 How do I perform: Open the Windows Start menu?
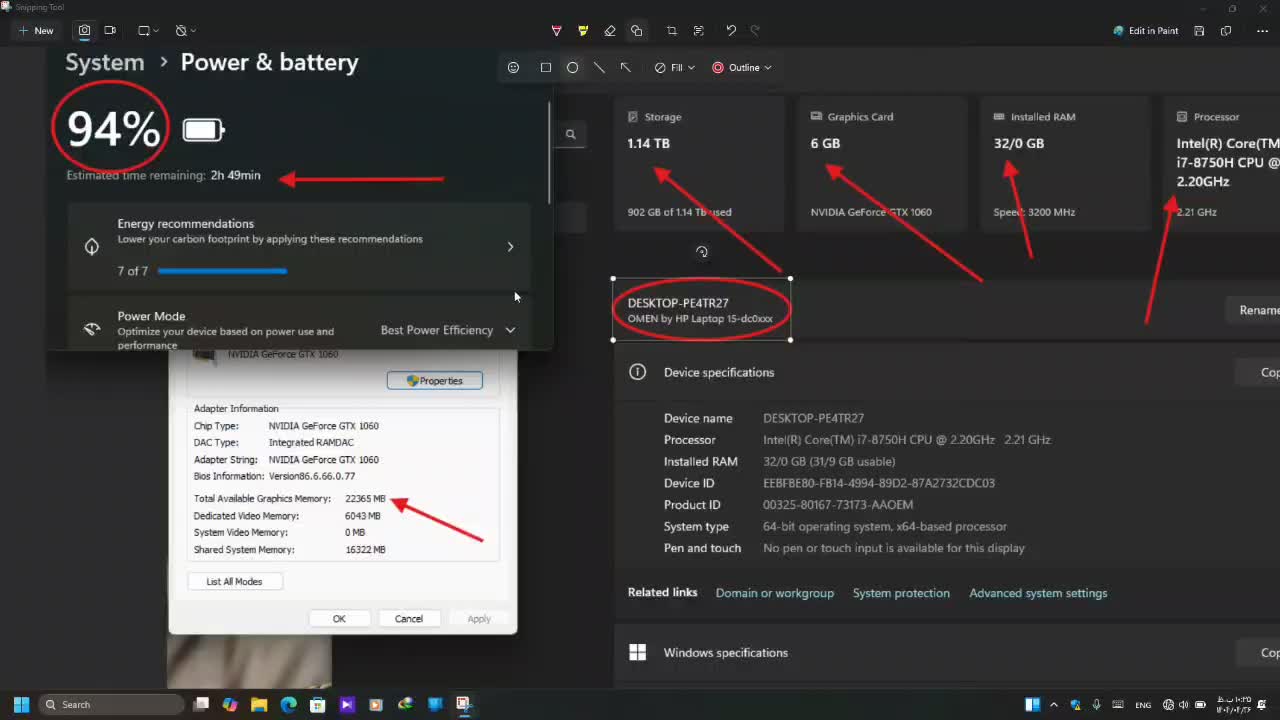coord(21,705)
